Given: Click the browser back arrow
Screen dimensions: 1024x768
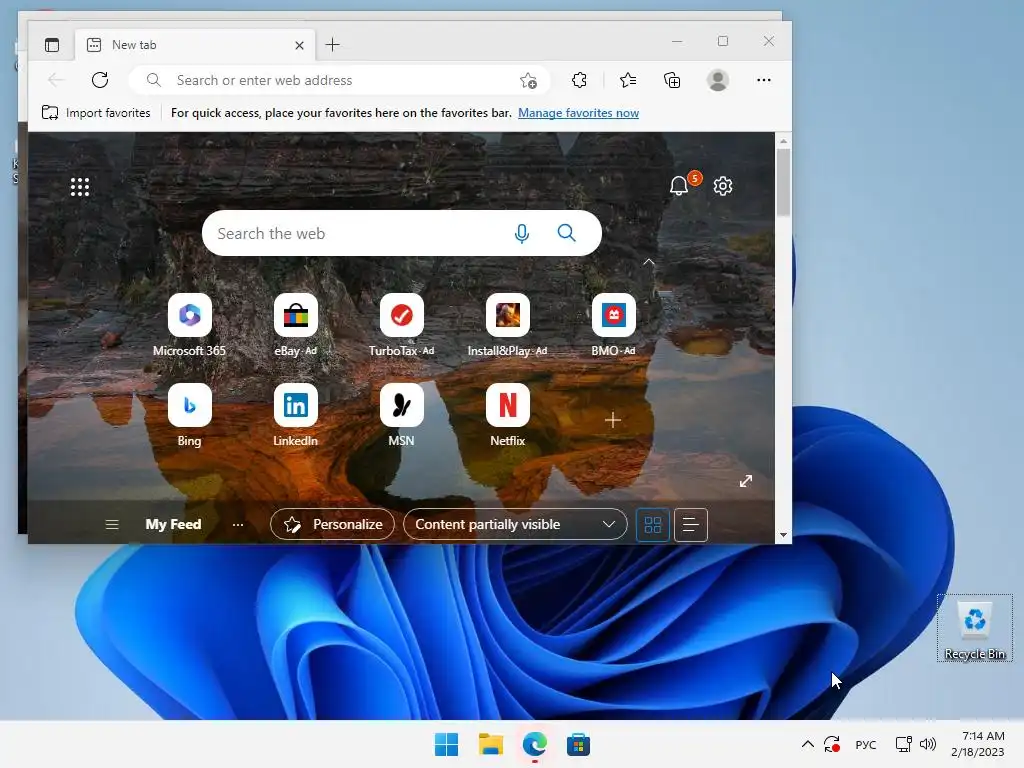Looking at the screenshot, I should coord(56,80).
